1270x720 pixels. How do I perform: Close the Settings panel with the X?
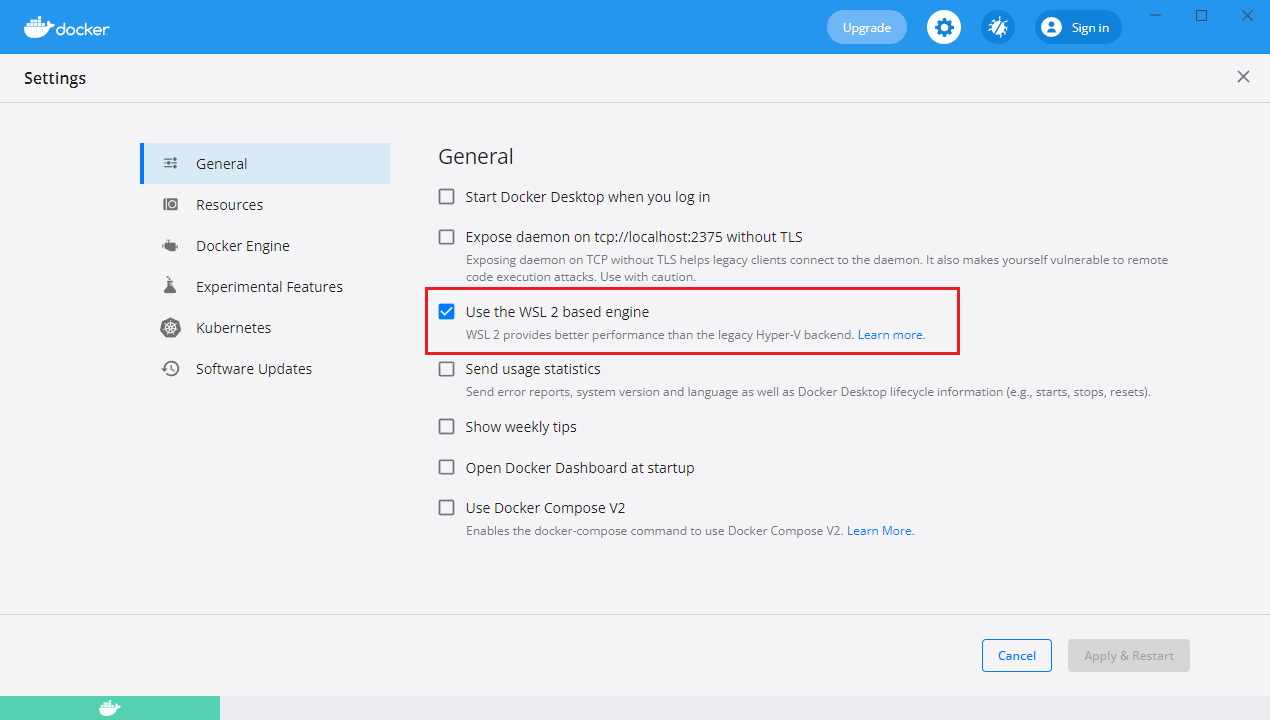pyautogui.click(x=1243, y=77)
